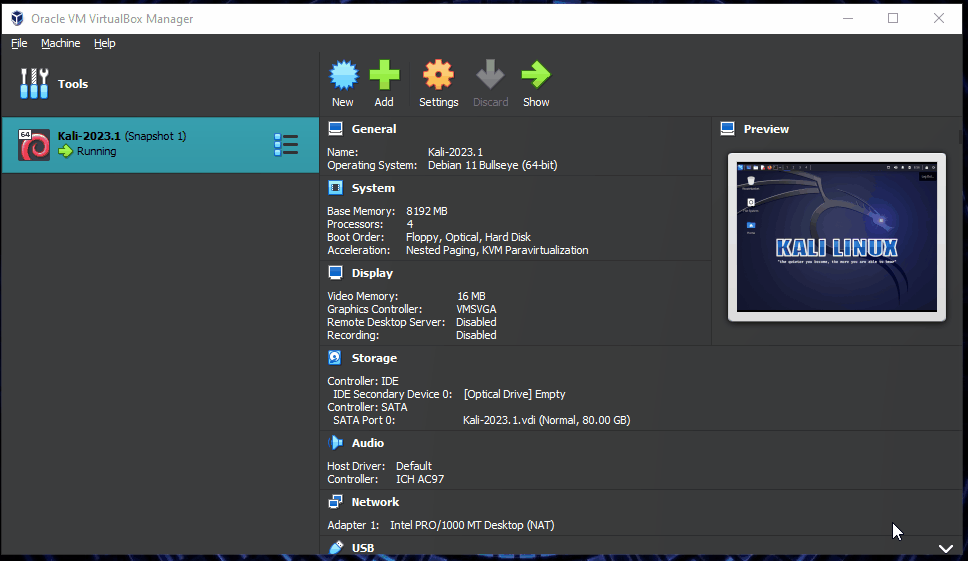The width and height of the screenshot is (968, 561).
Task: Click the Add machine plus icon
Action: (384, 75)
